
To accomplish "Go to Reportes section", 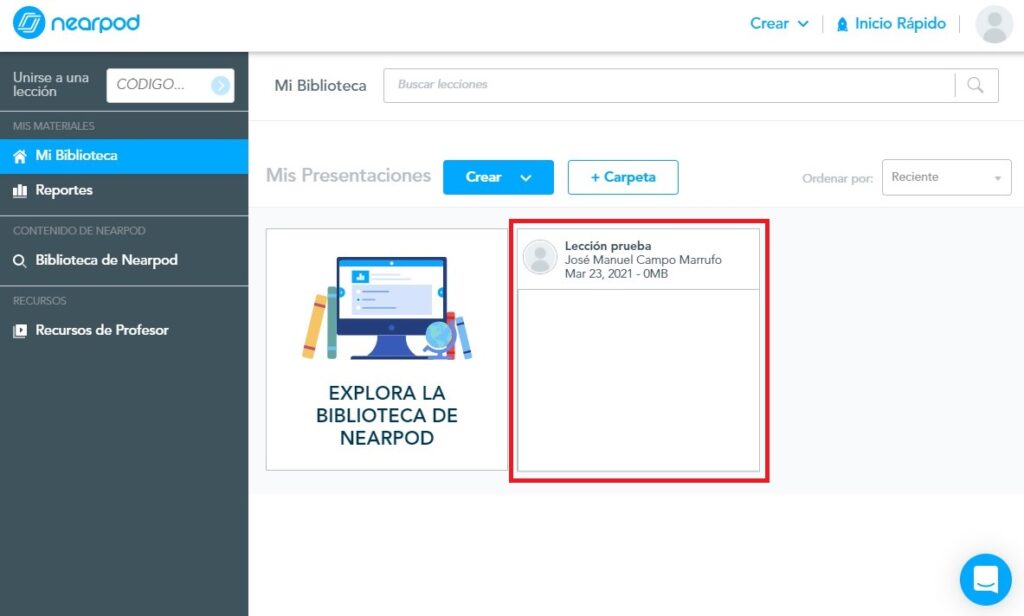I will 64,190.
